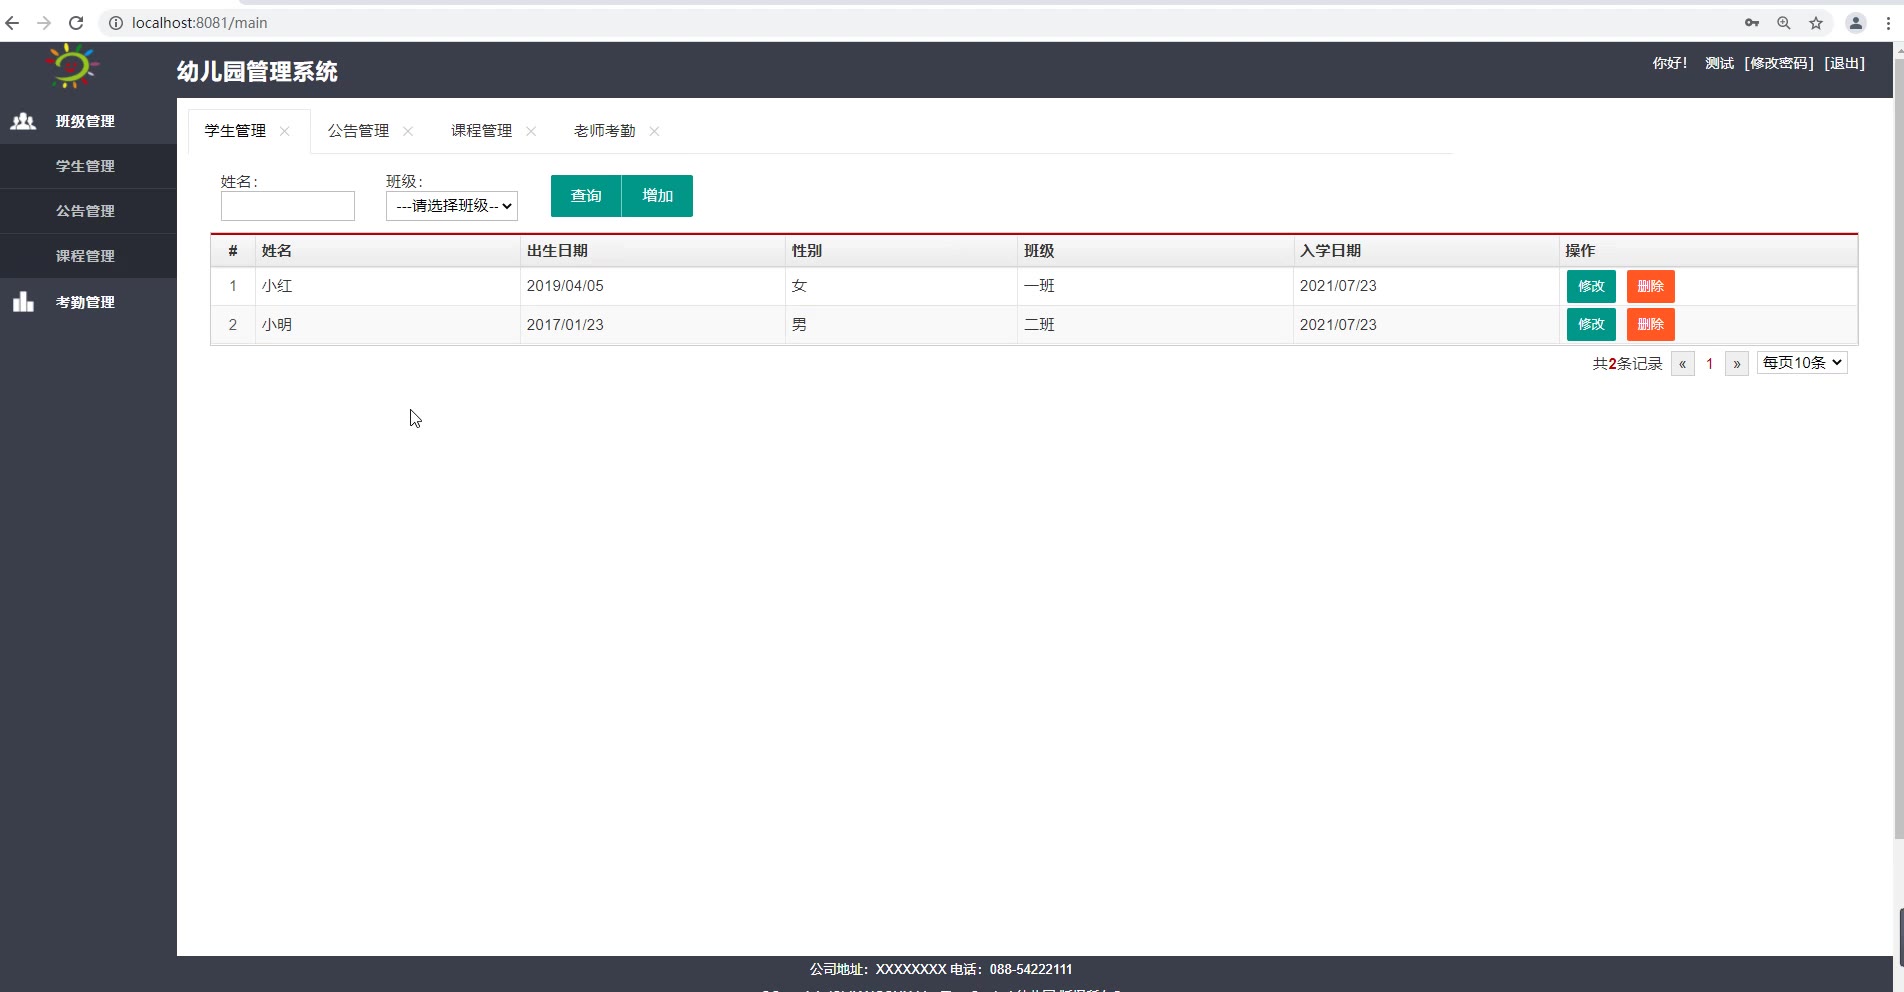Click the [修改密码] link
Screen dimensions: 1904x992
pos(1779,63)
